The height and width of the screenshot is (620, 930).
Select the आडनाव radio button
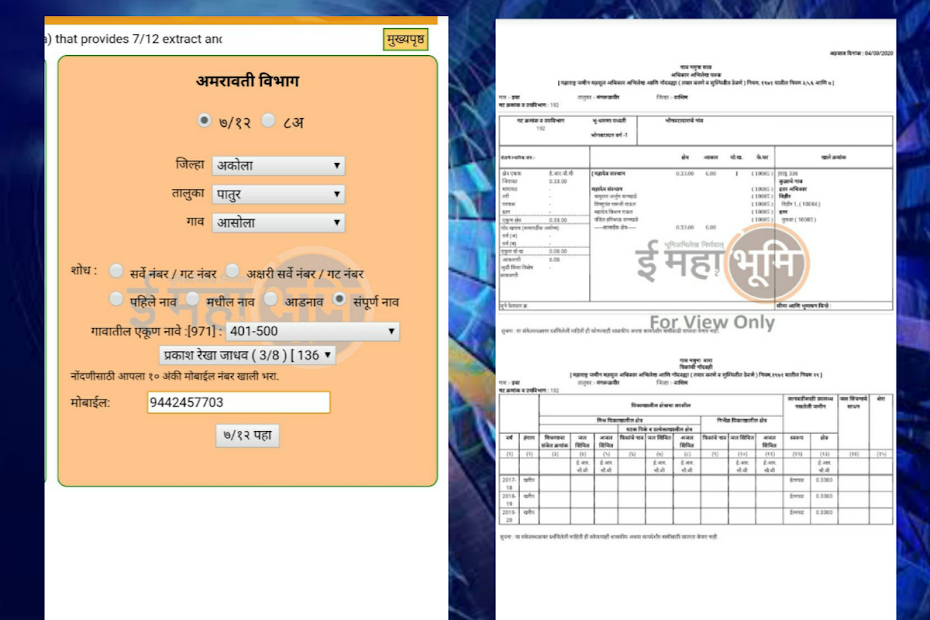[x=270, y=298]
